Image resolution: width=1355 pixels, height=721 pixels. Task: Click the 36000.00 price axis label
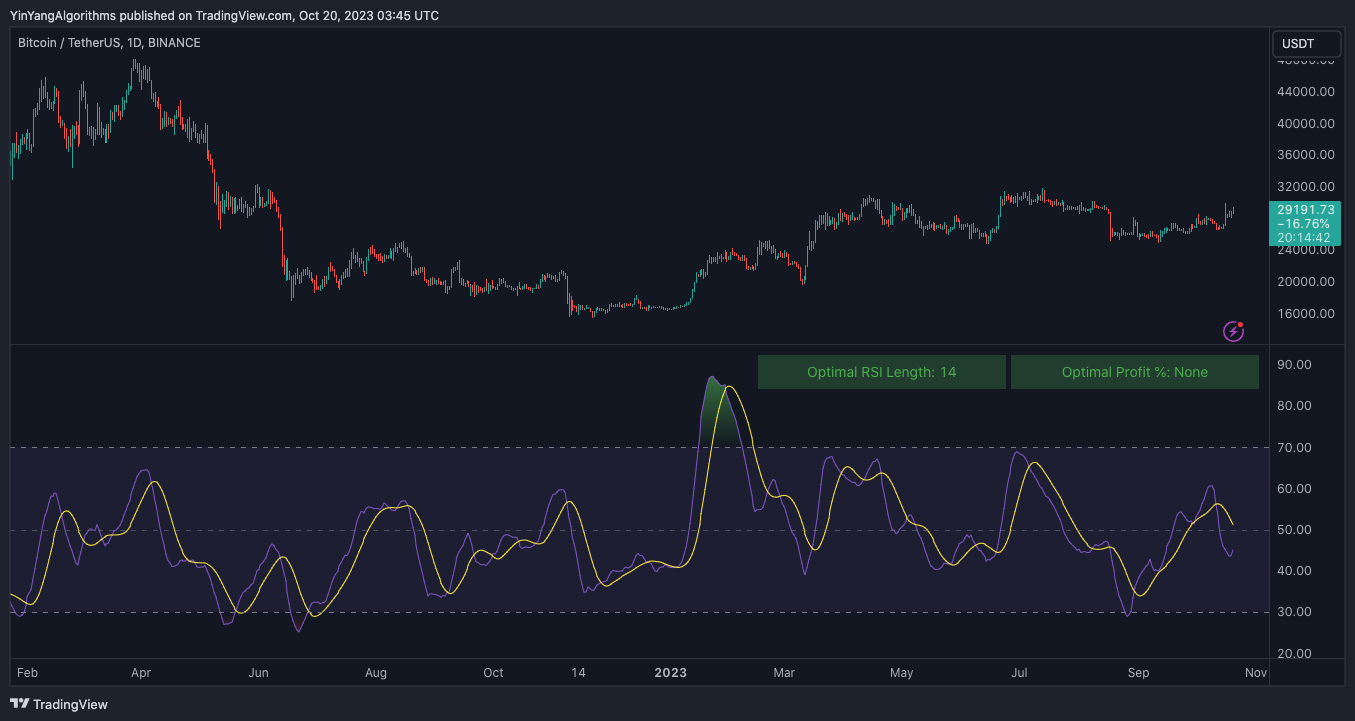(x=1306, y=155)
